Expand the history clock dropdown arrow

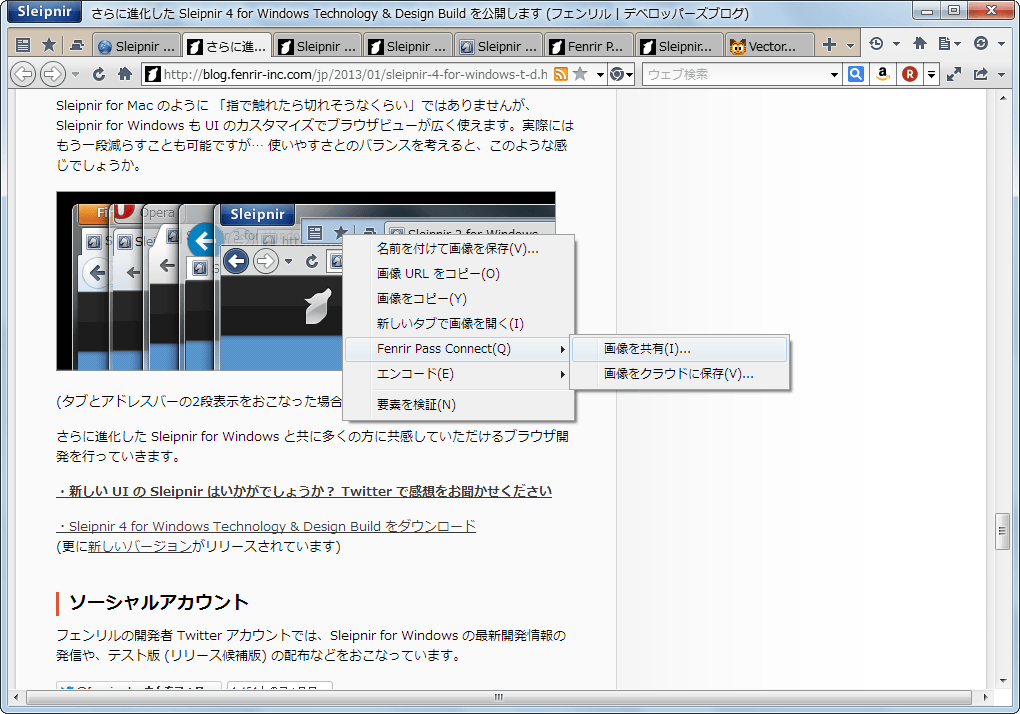[x=896, y=44]
